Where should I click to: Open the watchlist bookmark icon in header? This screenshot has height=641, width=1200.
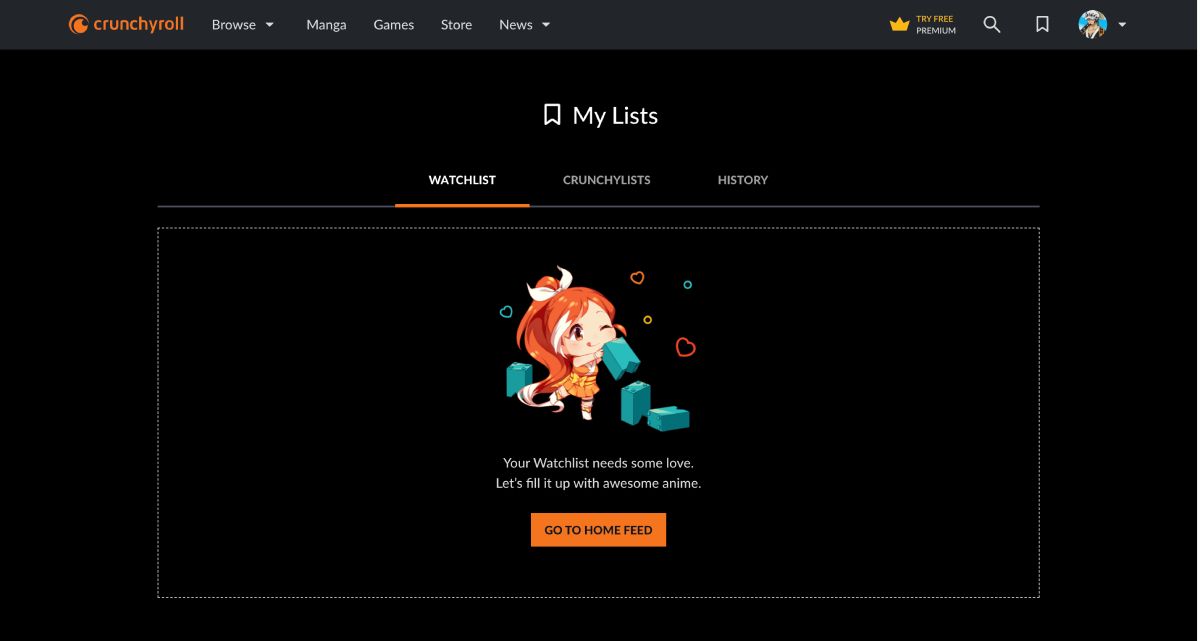click(x=1042, y=24)
